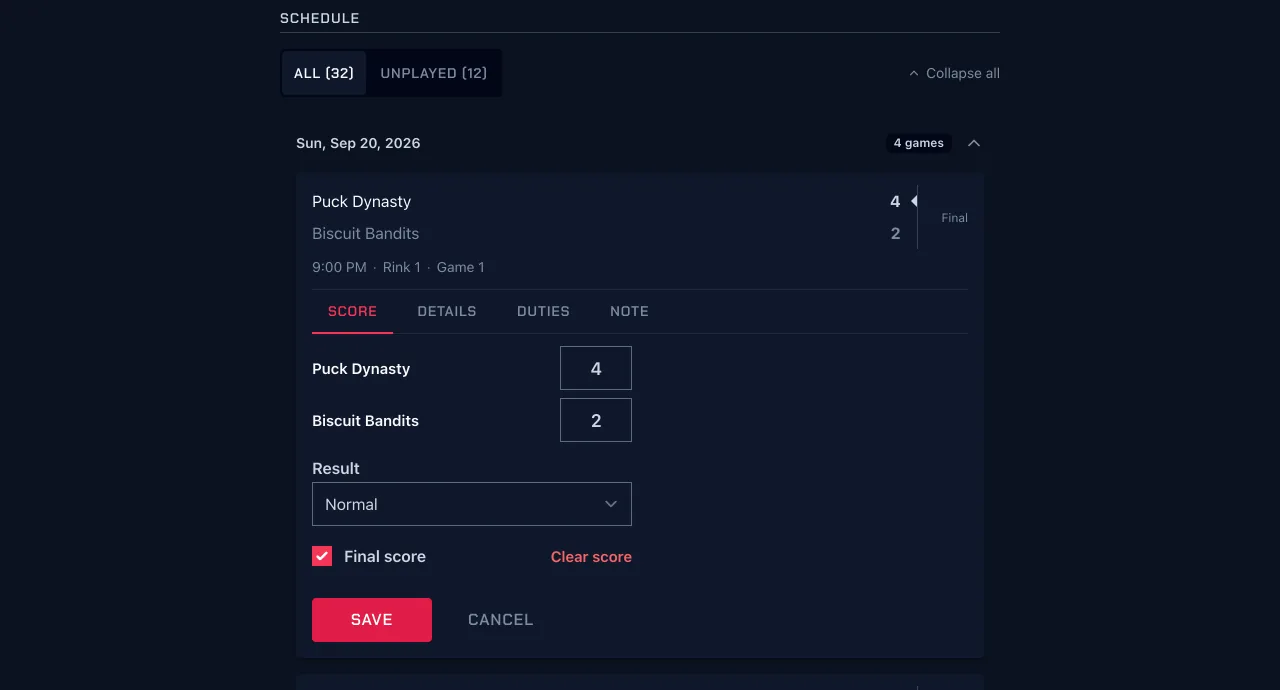Click the Final status label

[x=954, y=218]
